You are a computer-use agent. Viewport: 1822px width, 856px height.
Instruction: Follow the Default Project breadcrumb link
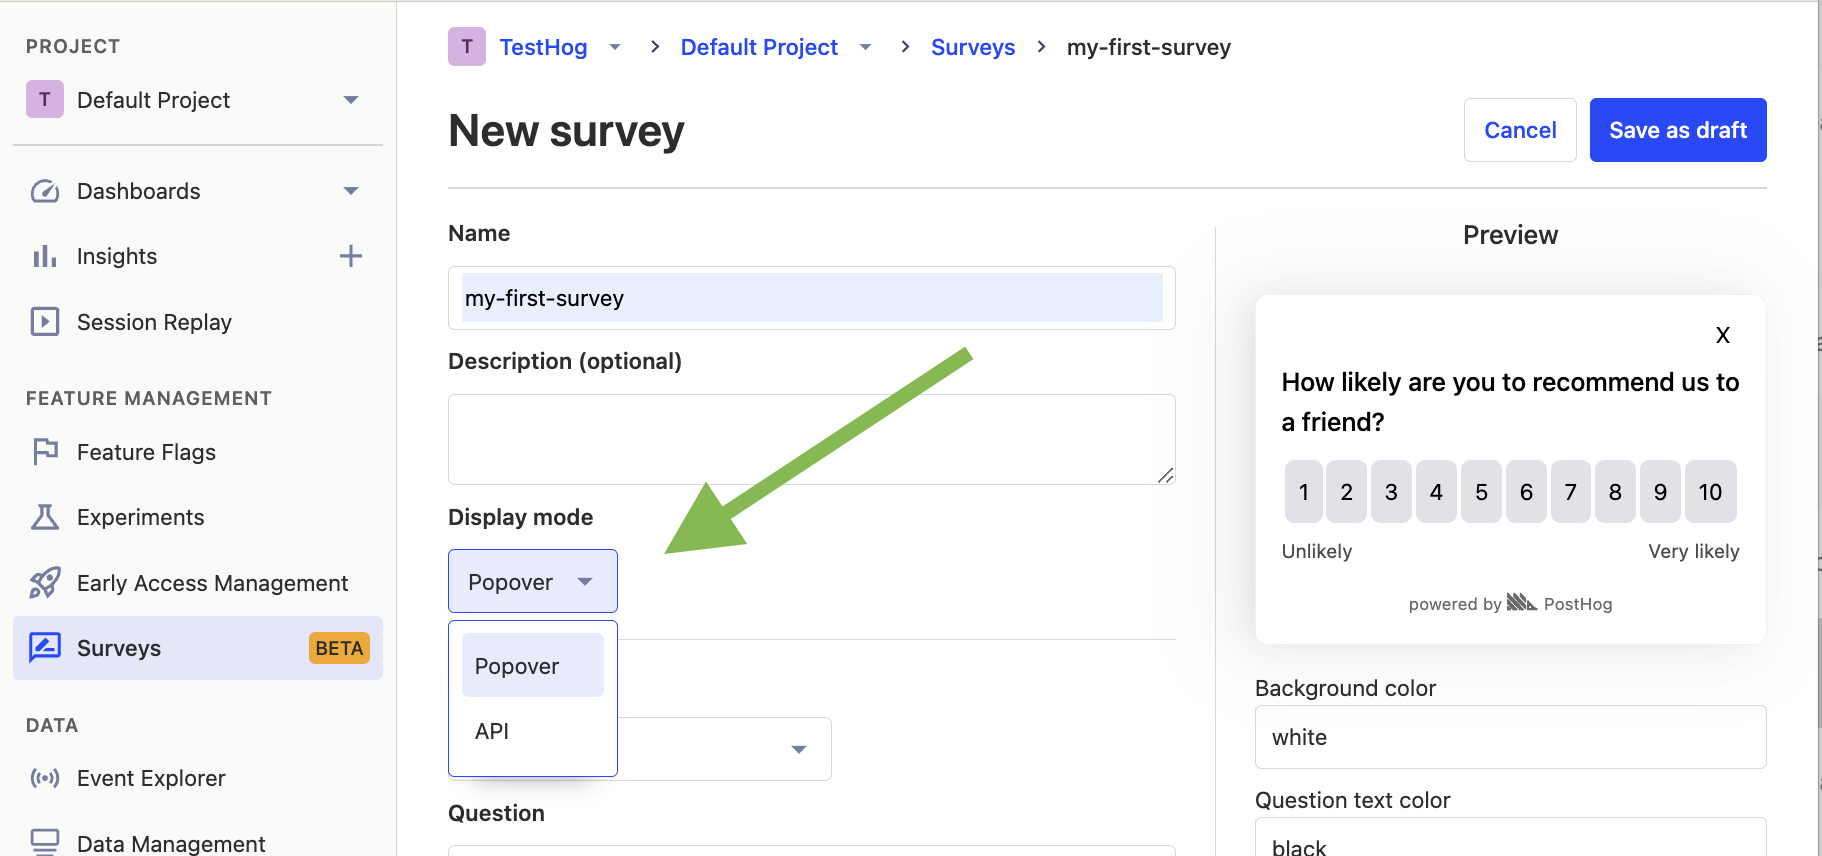pos(759,47)
